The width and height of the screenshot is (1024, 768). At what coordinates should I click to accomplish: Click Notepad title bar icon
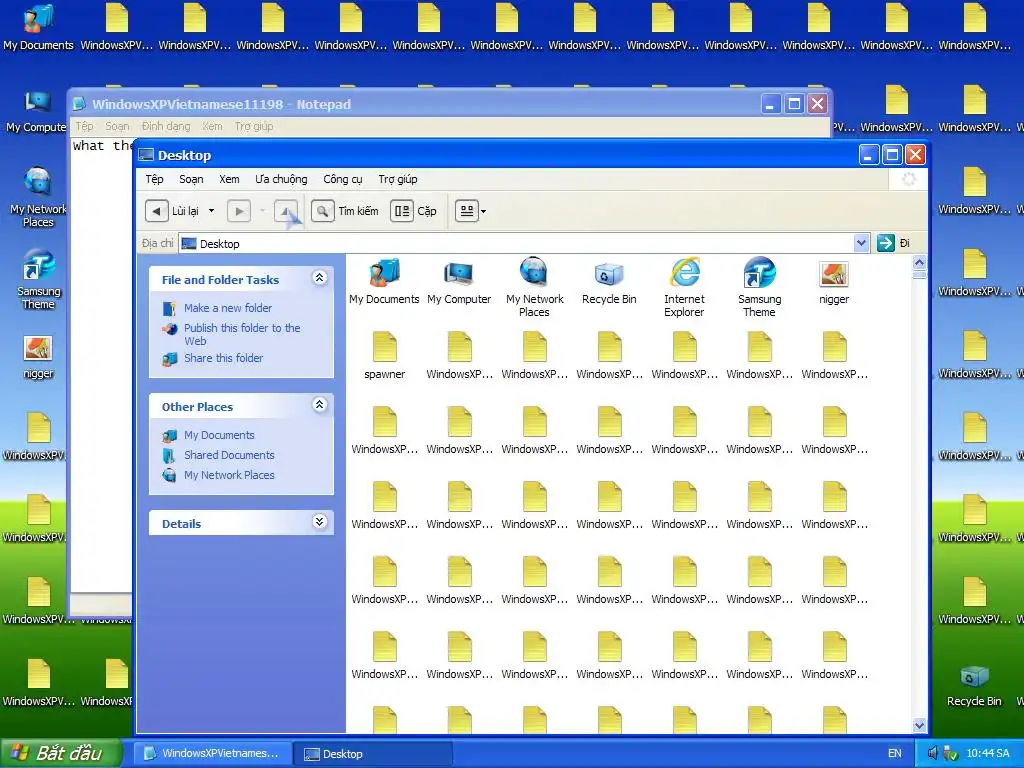pyautogui.click(x=80, y=104)
